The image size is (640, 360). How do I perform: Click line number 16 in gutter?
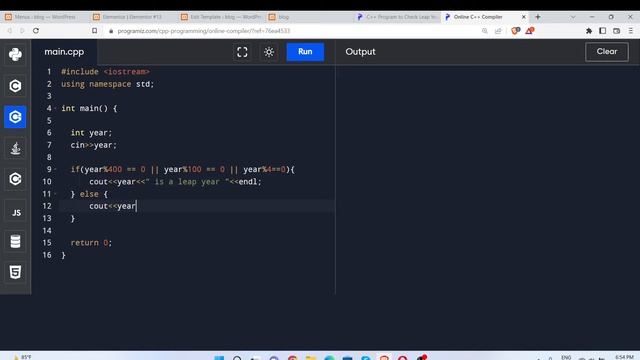(x=47, y=255)
